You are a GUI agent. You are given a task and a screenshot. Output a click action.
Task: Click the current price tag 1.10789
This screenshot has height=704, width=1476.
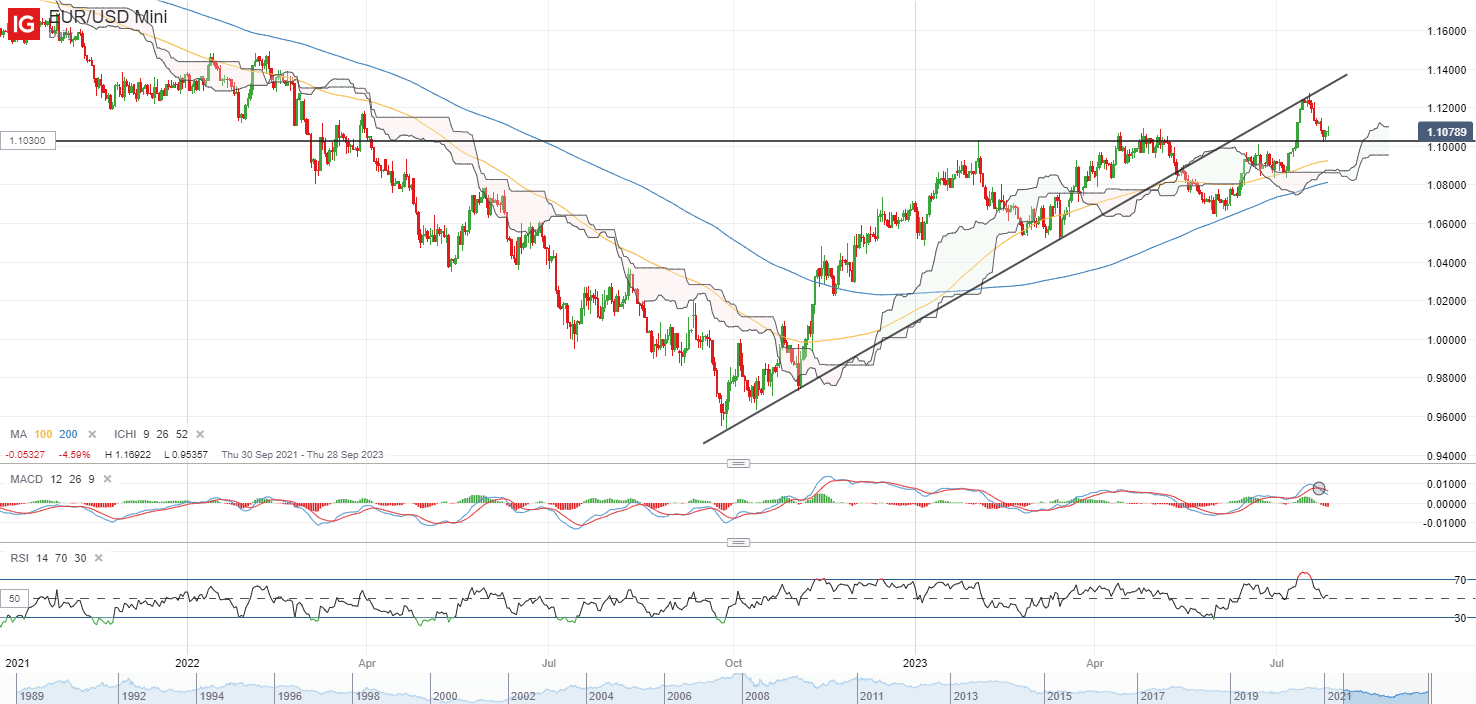[x=1445, y=131]
